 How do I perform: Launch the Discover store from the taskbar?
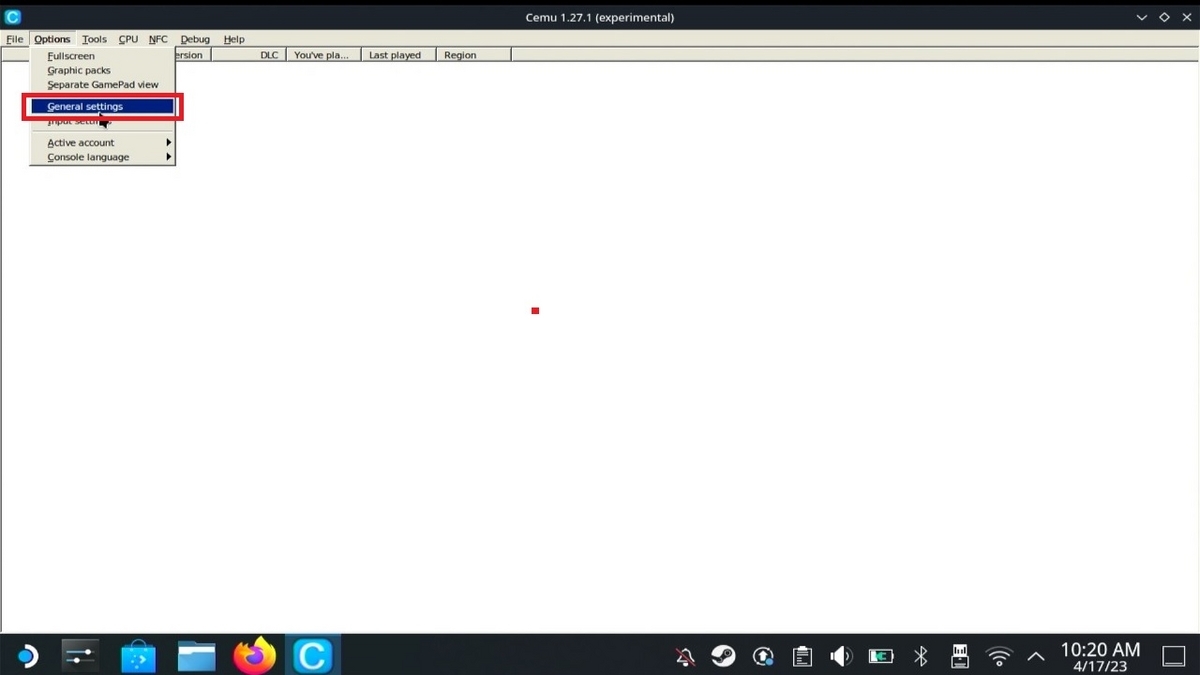138,656
